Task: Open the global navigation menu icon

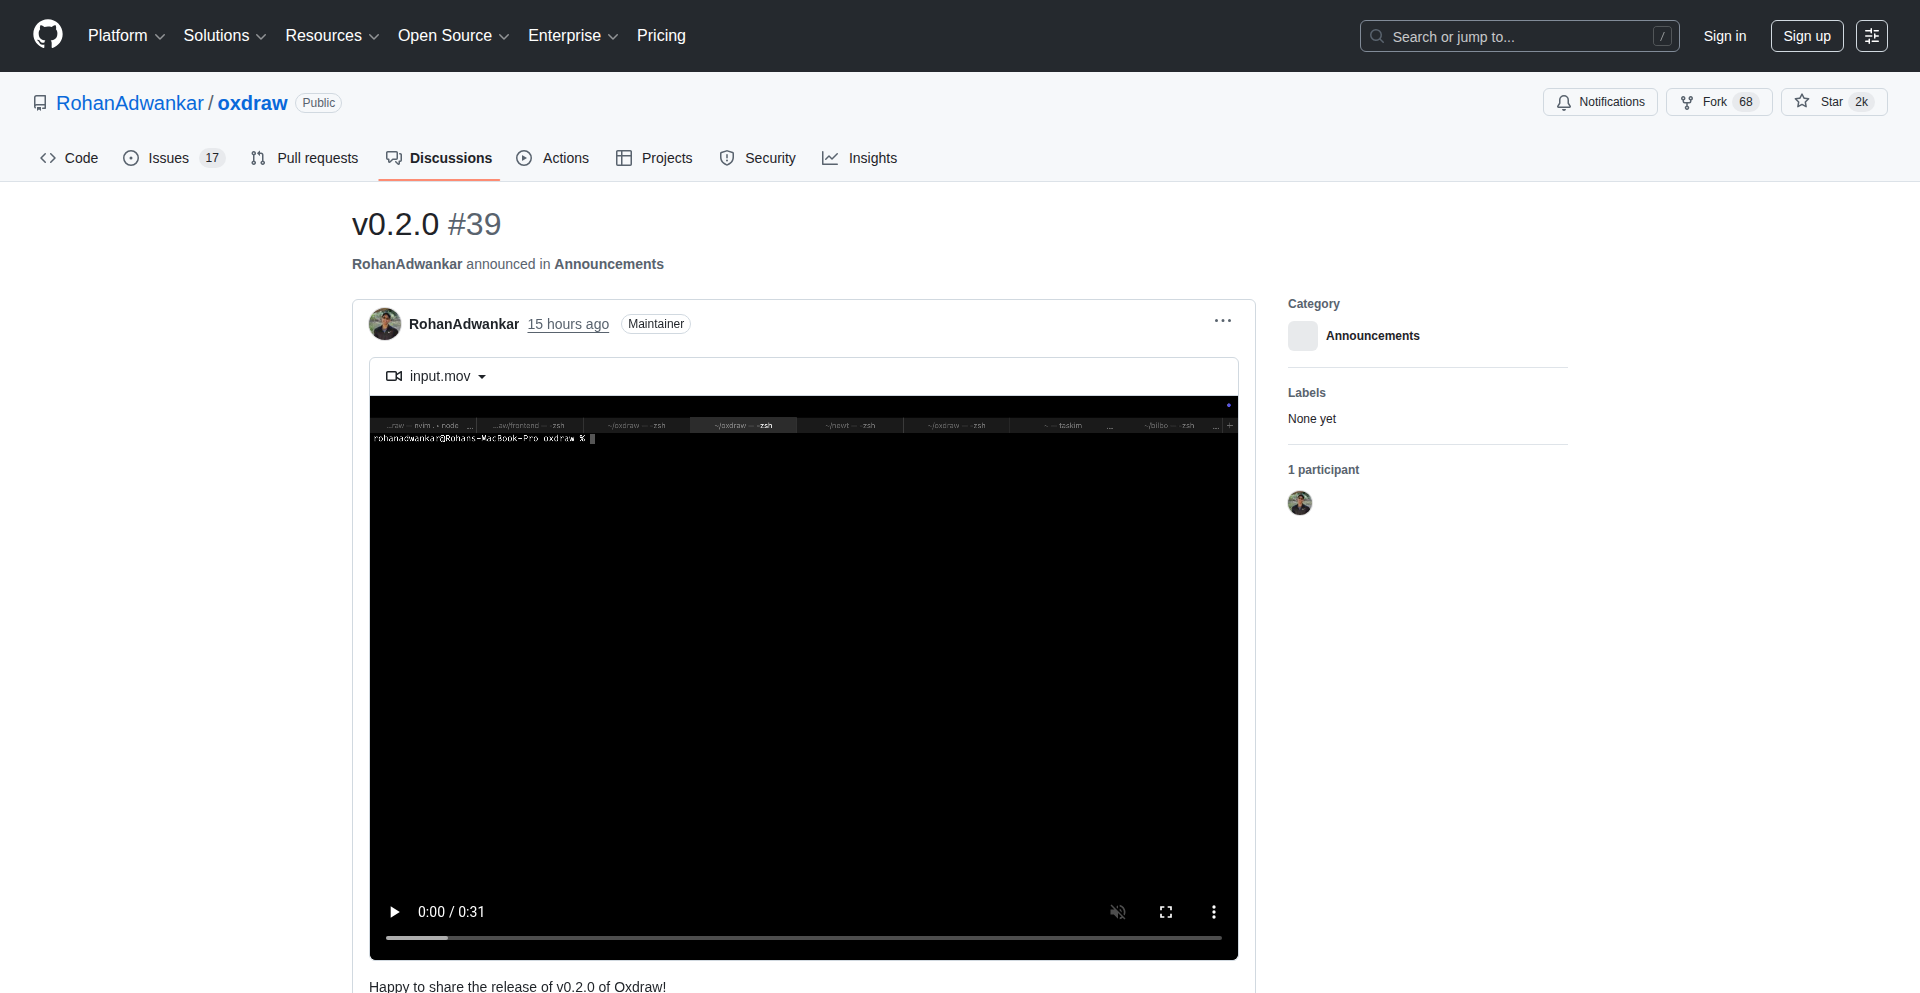Action: click(x=1872, y=36)
